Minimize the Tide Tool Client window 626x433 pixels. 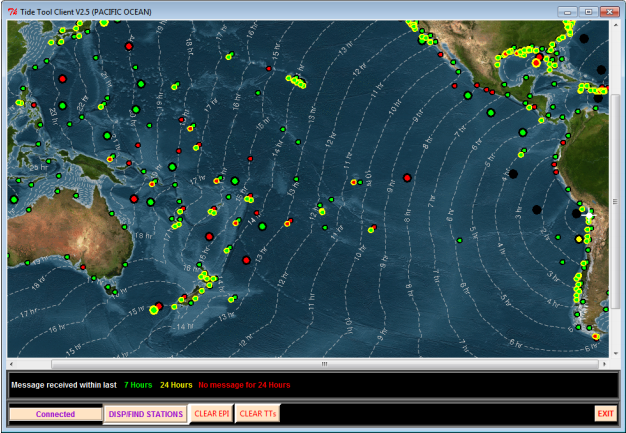567,12
